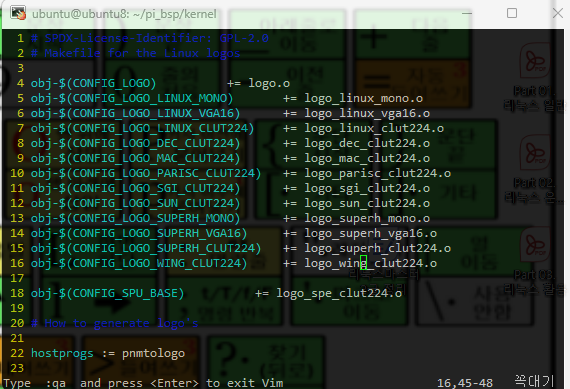Click logo_linux_clut224.o in the editor

click(374, 128)
